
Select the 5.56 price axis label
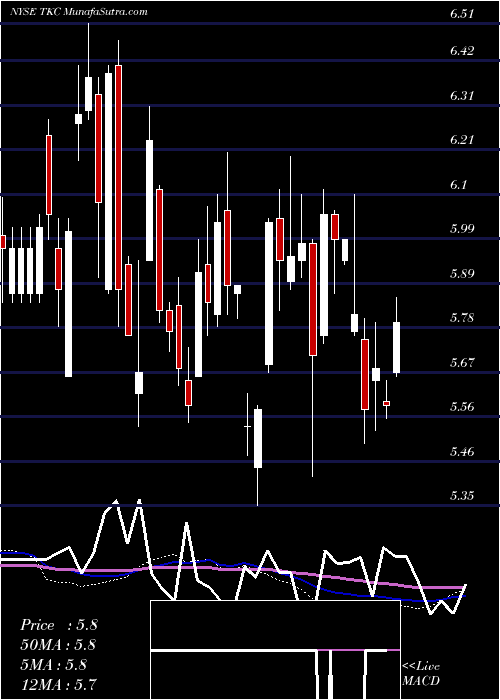pyautogui.click(x=462, y=407)
